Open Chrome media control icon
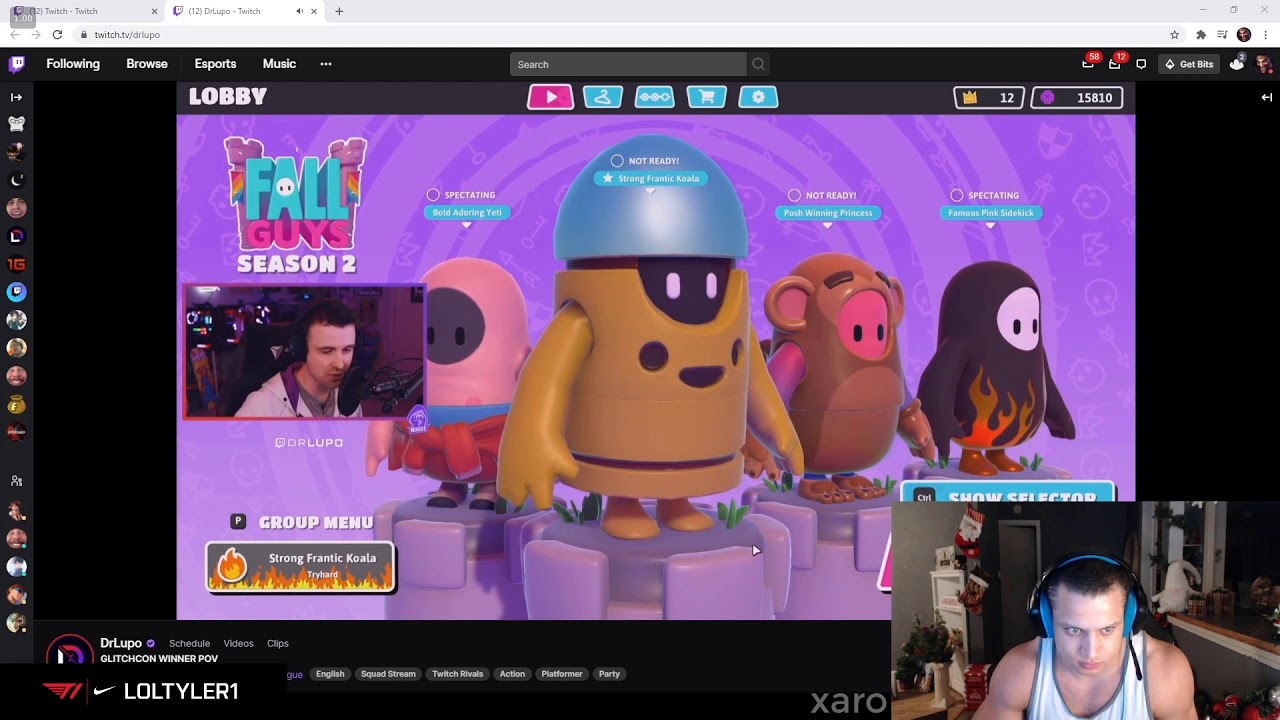The width and height of the screenshot is (1280, 720). pos(1222,34)
